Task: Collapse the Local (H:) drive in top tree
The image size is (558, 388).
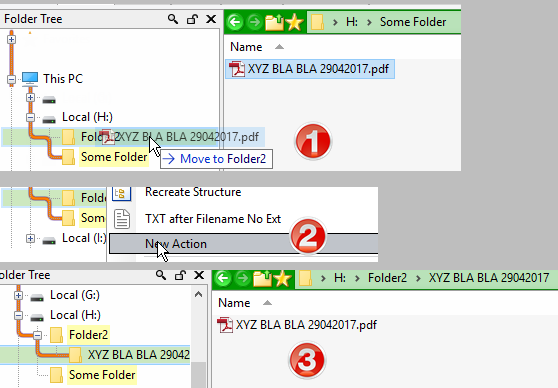Action: [31, 117]
